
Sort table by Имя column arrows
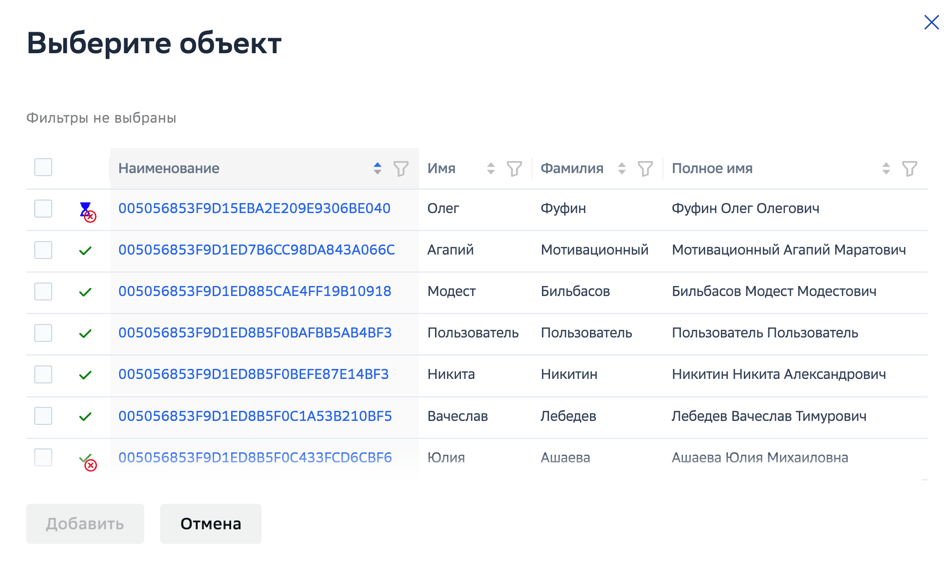point(491,168)
